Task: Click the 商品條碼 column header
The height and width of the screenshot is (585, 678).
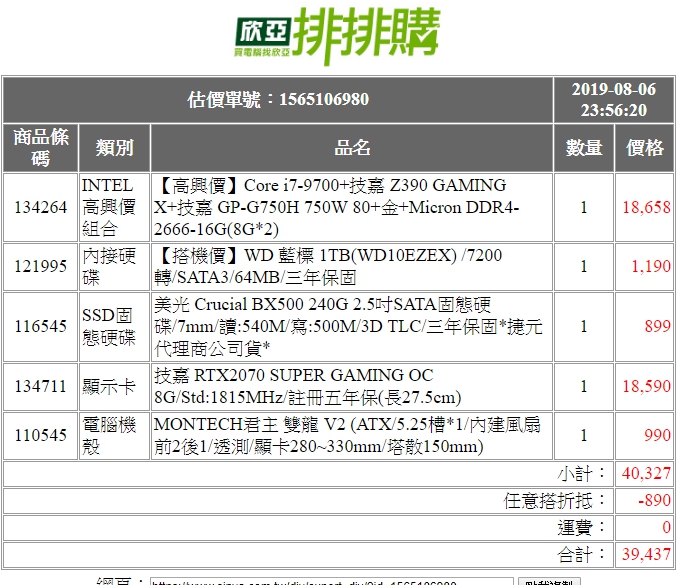Action: tap(41, 148)
